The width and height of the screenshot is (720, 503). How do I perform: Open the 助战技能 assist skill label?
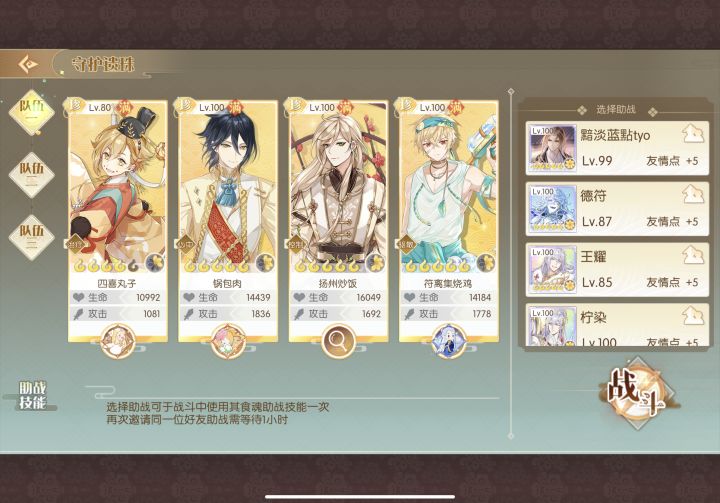[x=33, y=395]
